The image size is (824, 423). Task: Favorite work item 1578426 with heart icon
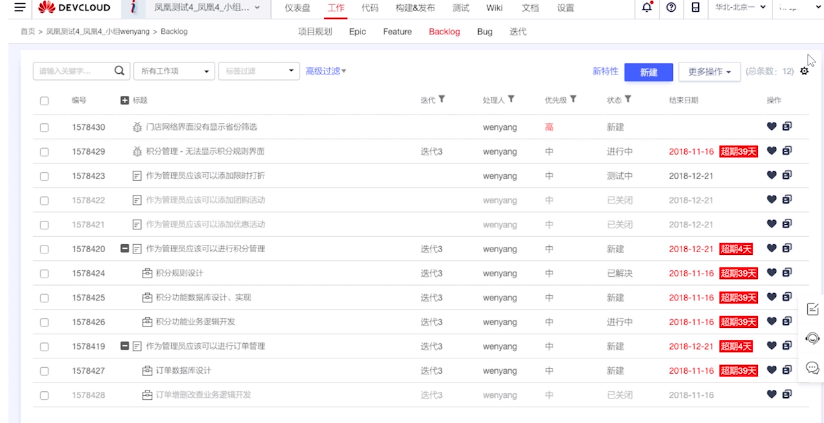coord(771,321)
